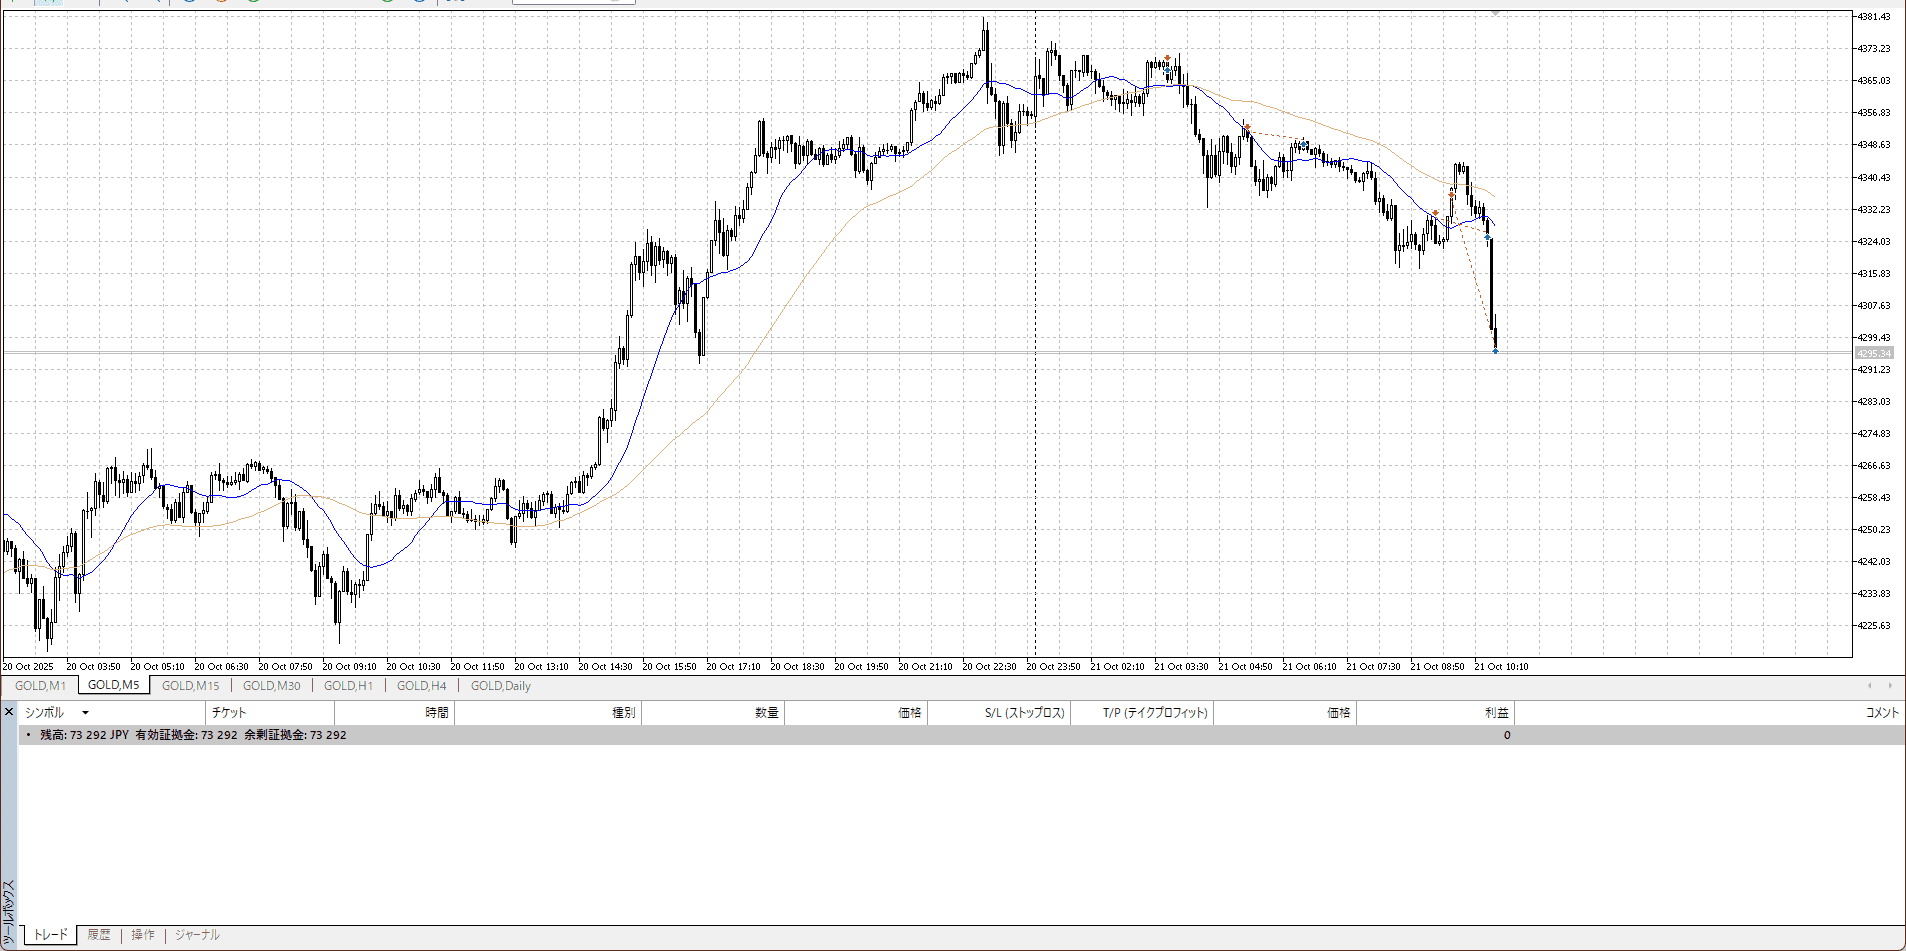Select the GOLD,H4 chart tab

[x=421, y=686]
